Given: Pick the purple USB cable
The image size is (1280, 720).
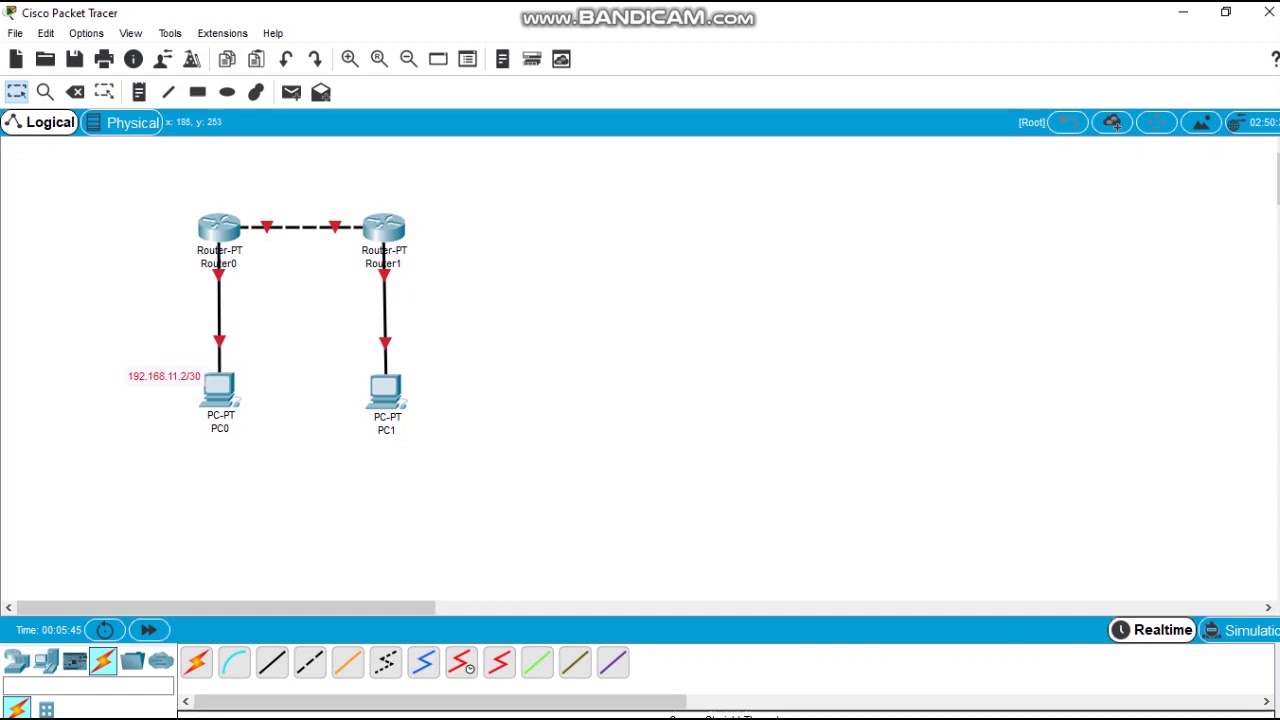Looking at the screenshot, I should (x=613, y=662).
